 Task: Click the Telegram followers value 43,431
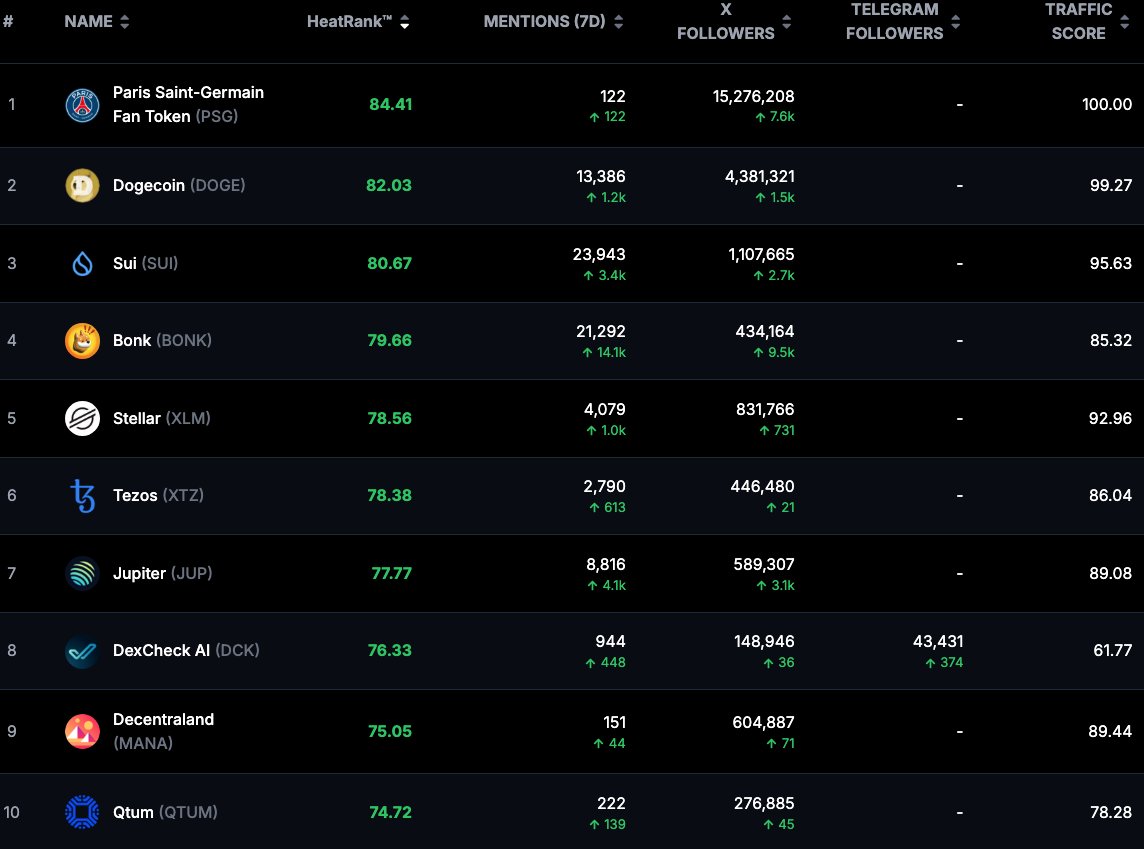click(938, 642)
